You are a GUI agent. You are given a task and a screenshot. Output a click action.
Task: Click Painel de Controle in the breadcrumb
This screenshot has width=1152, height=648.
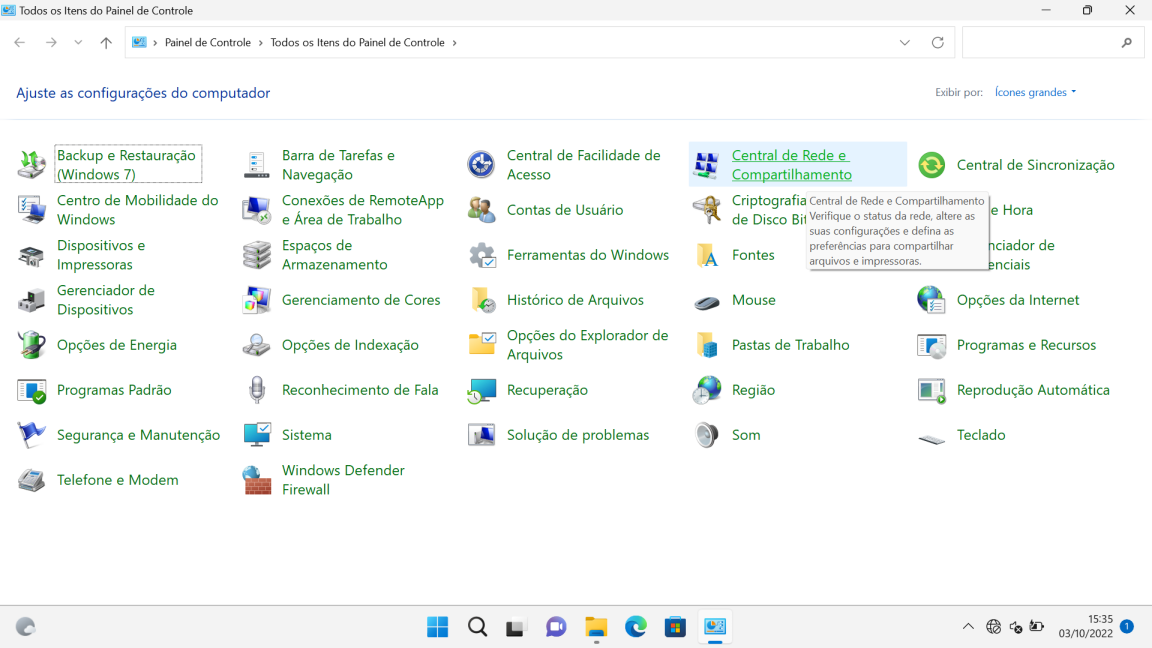coord(208,43)
